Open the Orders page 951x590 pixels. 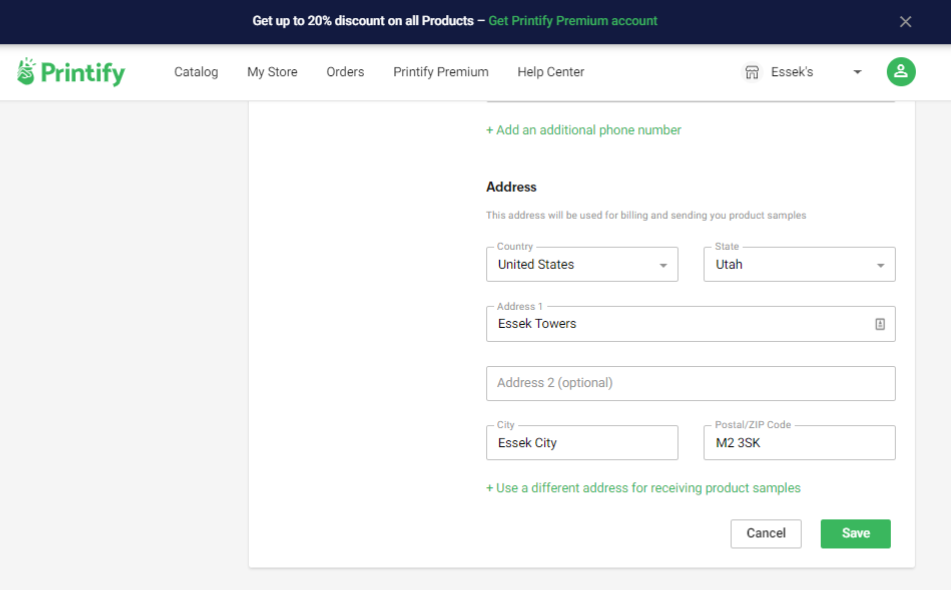345,72
